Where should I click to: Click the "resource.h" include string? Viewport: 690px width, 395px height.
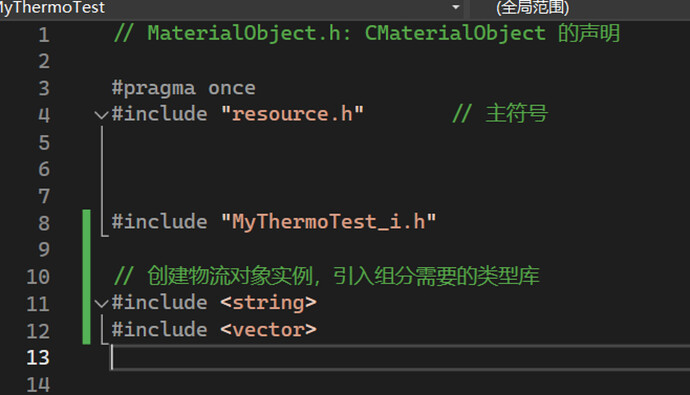click(x=292, y=114)
